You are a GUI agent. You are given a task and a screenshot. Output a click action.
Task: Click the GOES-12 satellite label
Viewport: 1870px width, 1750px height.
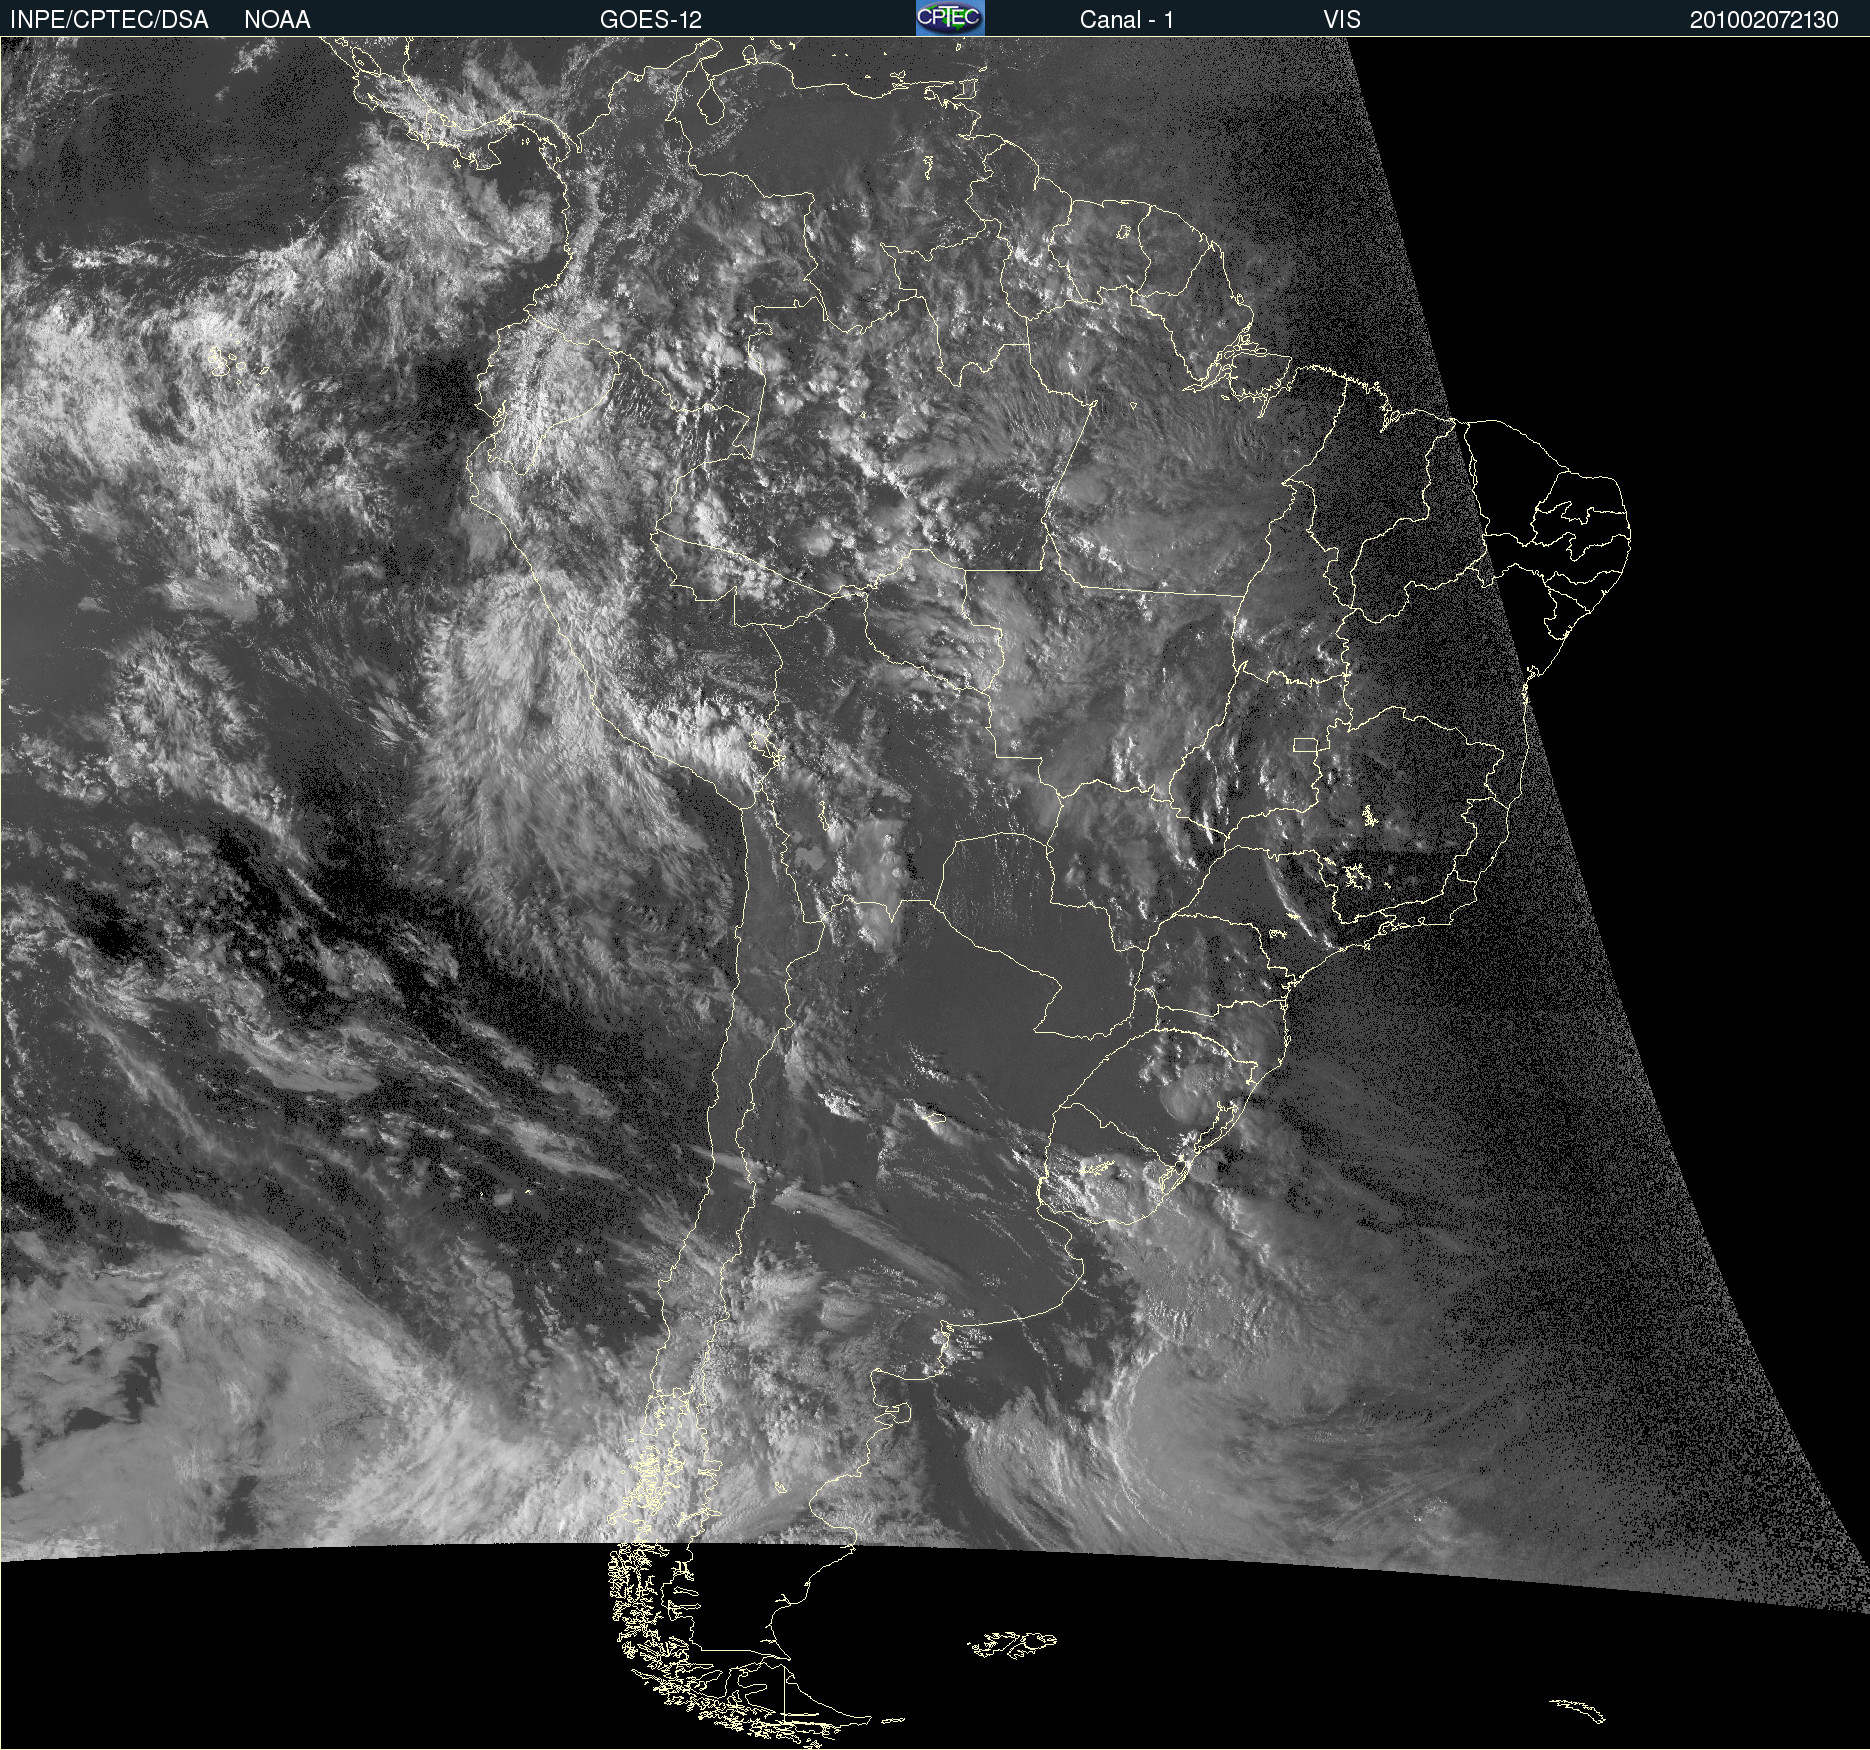click(651, 19)
